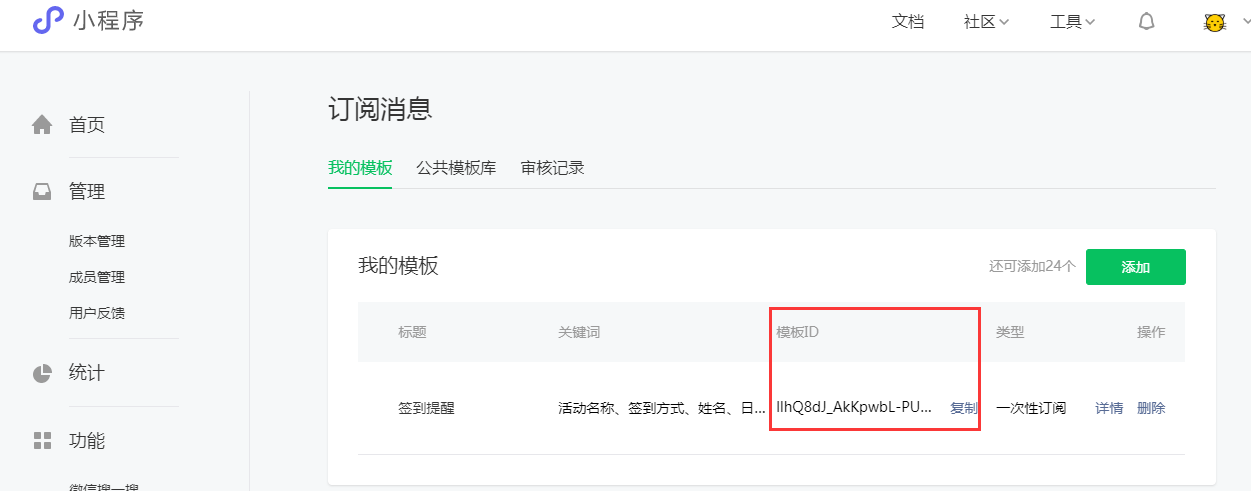The width and height of the screenshot is (1251, 491).
Task: Open 用户反馈 in the sidebar
Action: [97, 313]
